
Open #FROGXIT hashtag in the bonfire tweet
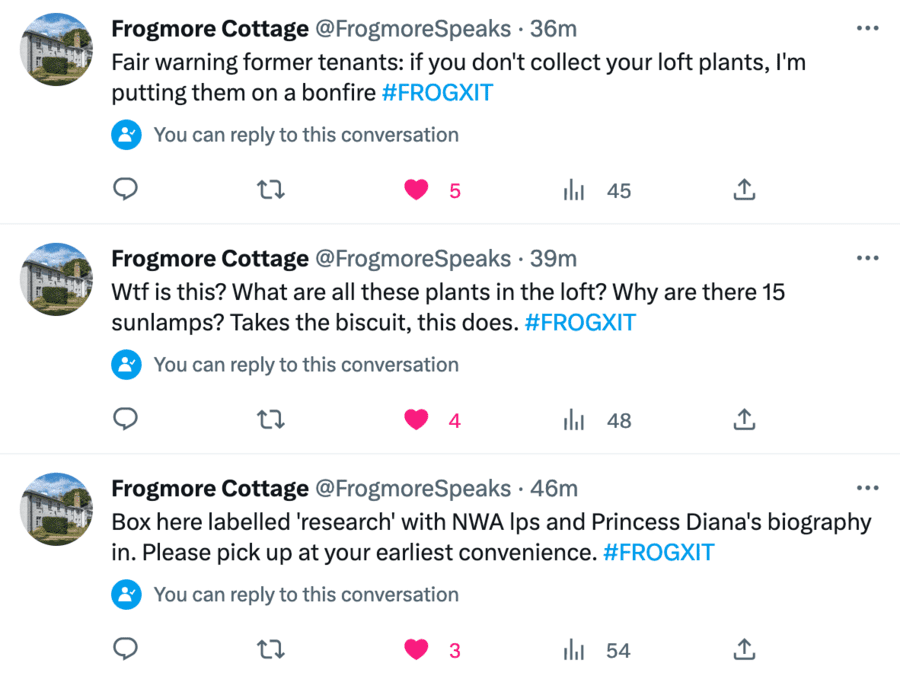pos(437,93)
